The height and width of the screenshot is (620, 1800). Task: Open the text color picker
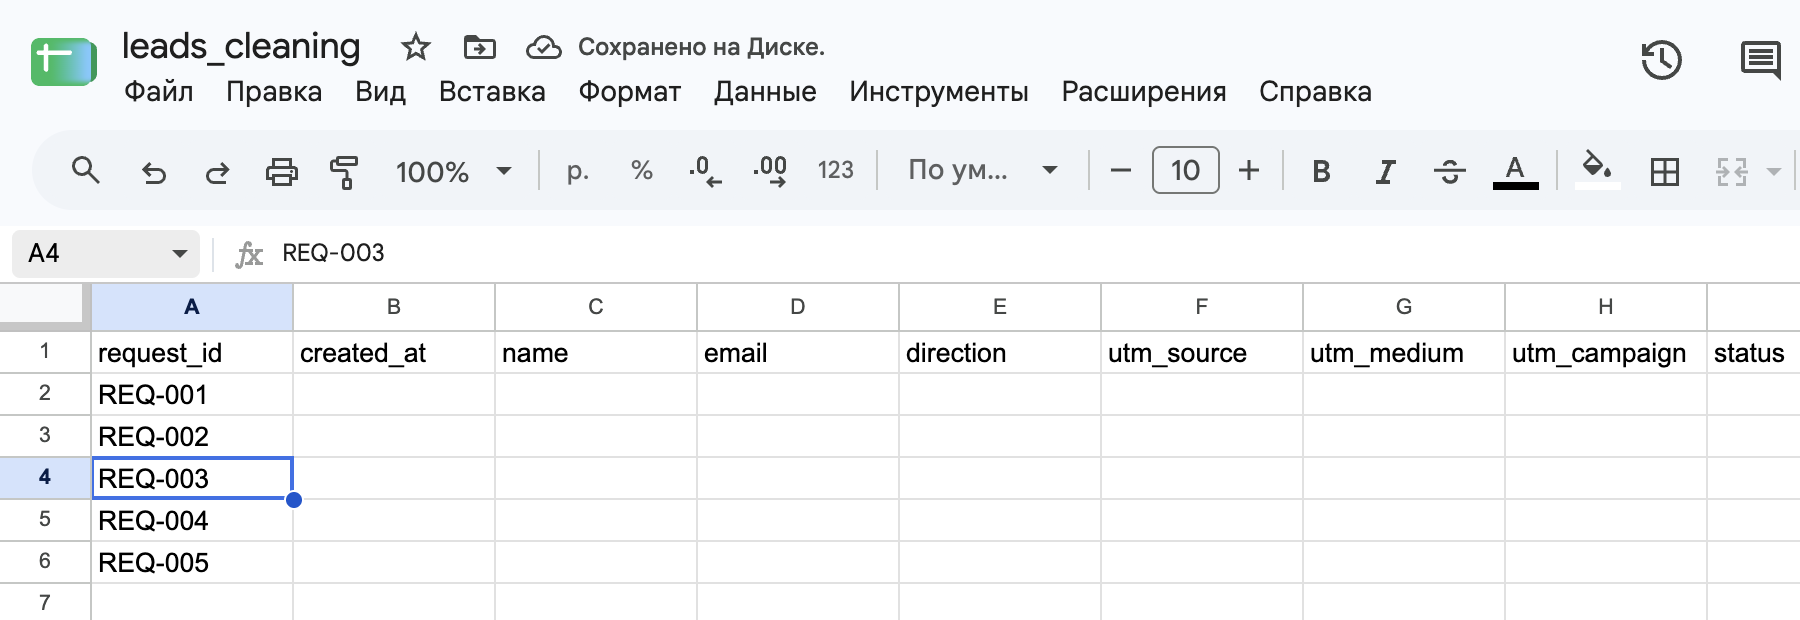[x=1515, y=172]
